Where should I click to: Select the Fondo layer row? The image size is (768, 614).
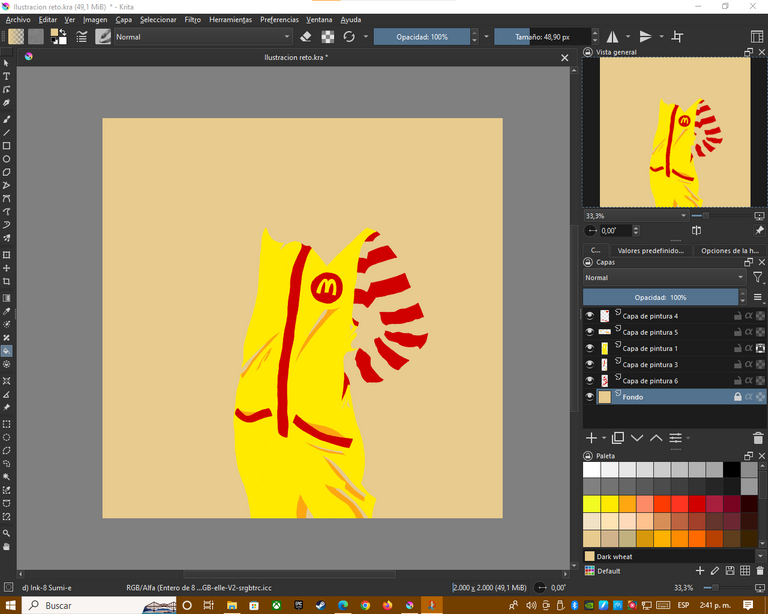(674, 397)
